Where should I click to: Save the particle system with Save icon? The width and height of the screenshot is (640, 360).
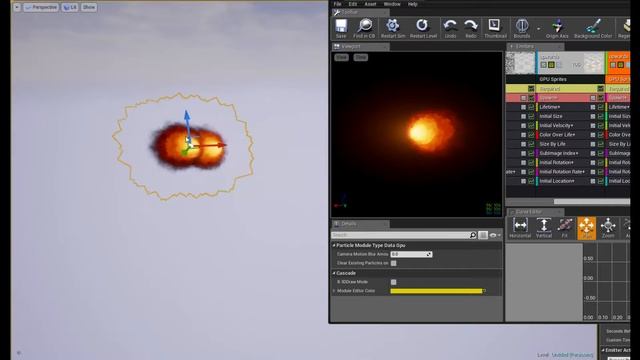[x=341, y=28]
